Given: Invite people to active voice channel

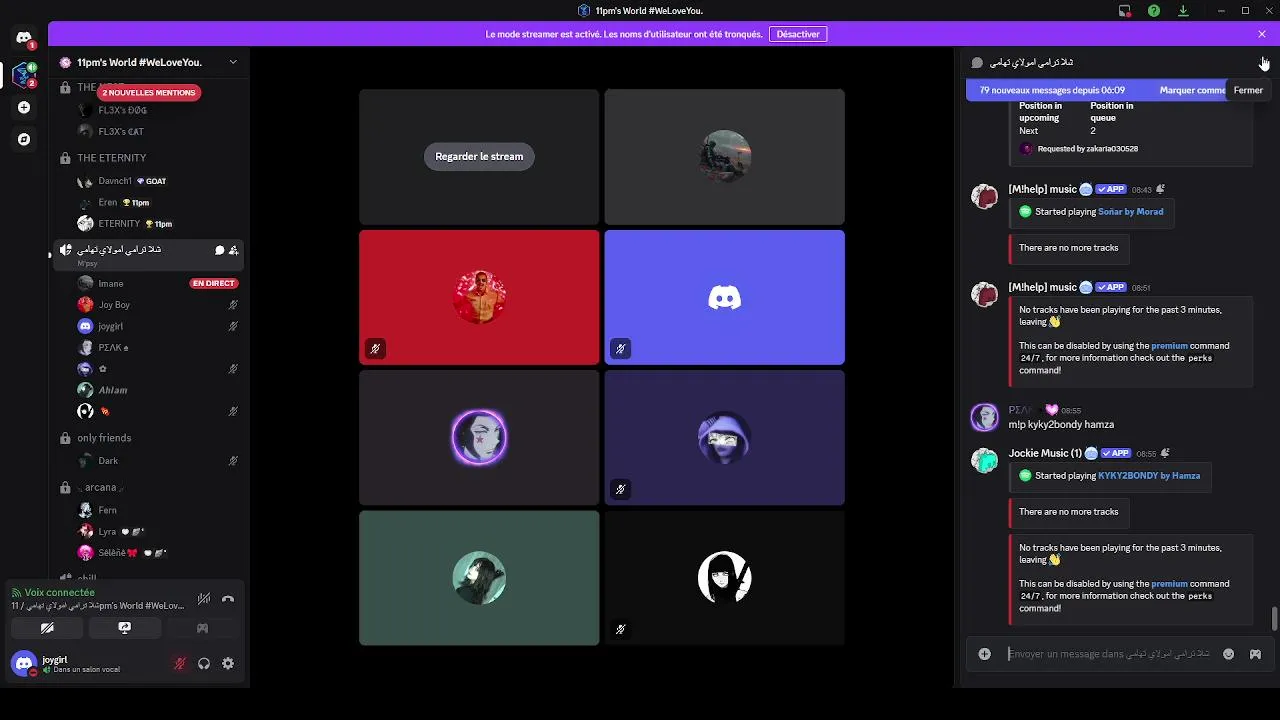Looking at the screenshot, I should (233, 250).
